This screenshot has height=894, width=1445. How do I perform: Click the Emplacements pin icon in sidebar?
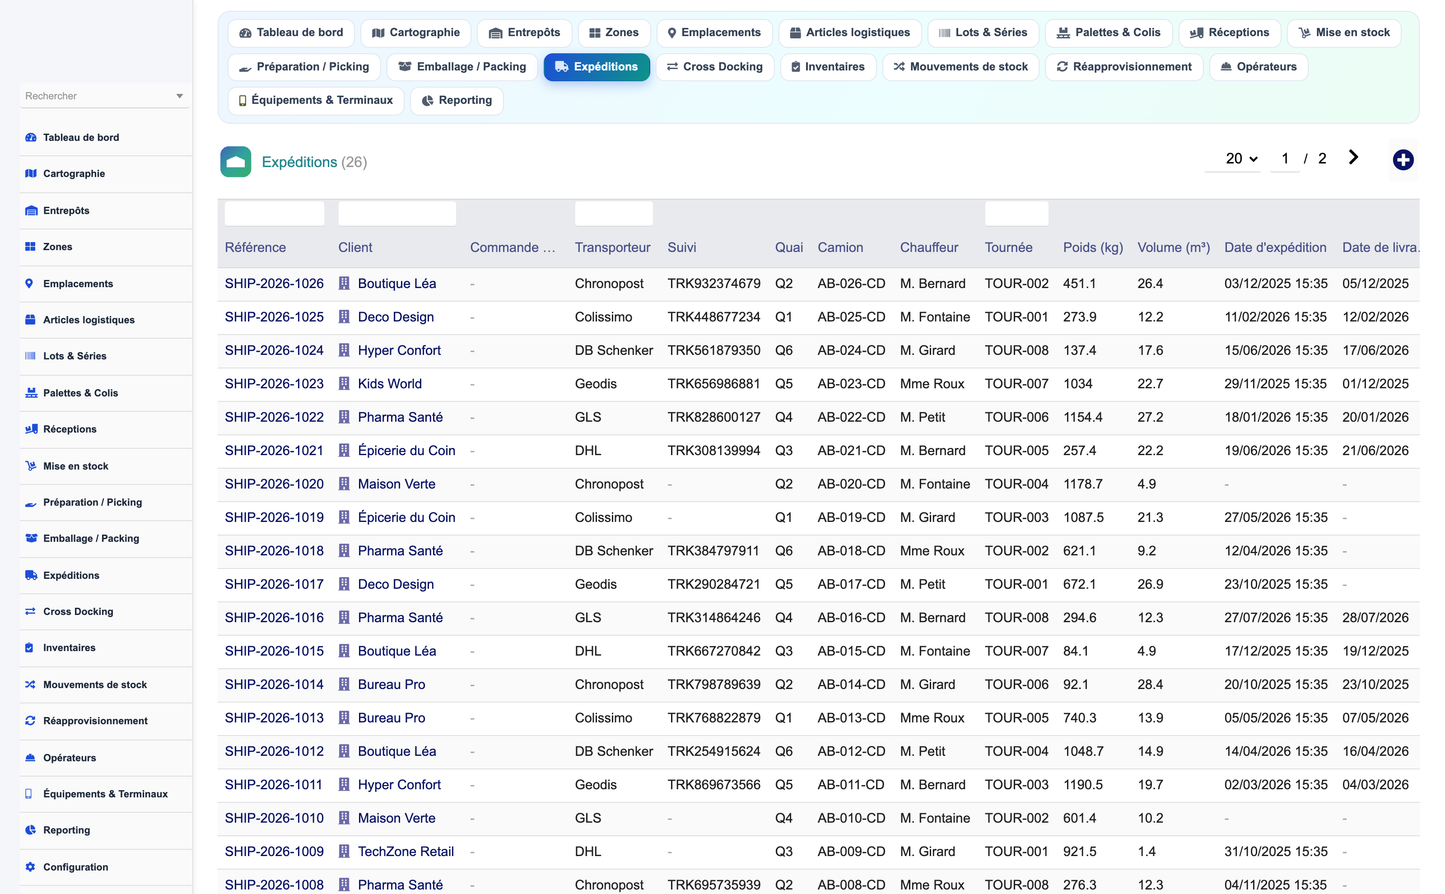(30, 284)
